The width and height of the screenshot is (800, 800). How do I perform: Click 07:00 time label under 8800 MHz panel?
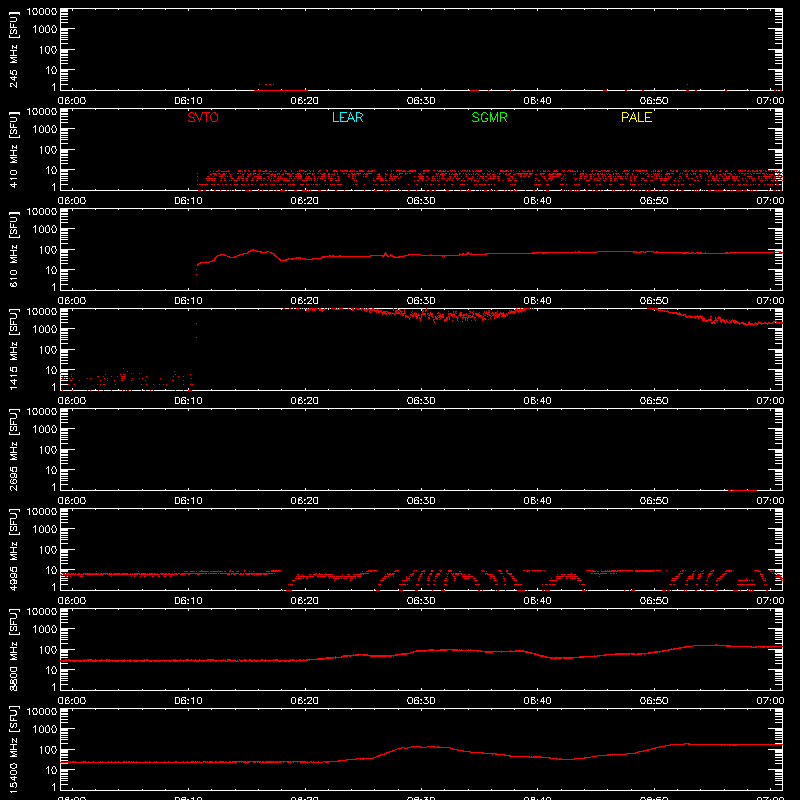coord(770,701)
